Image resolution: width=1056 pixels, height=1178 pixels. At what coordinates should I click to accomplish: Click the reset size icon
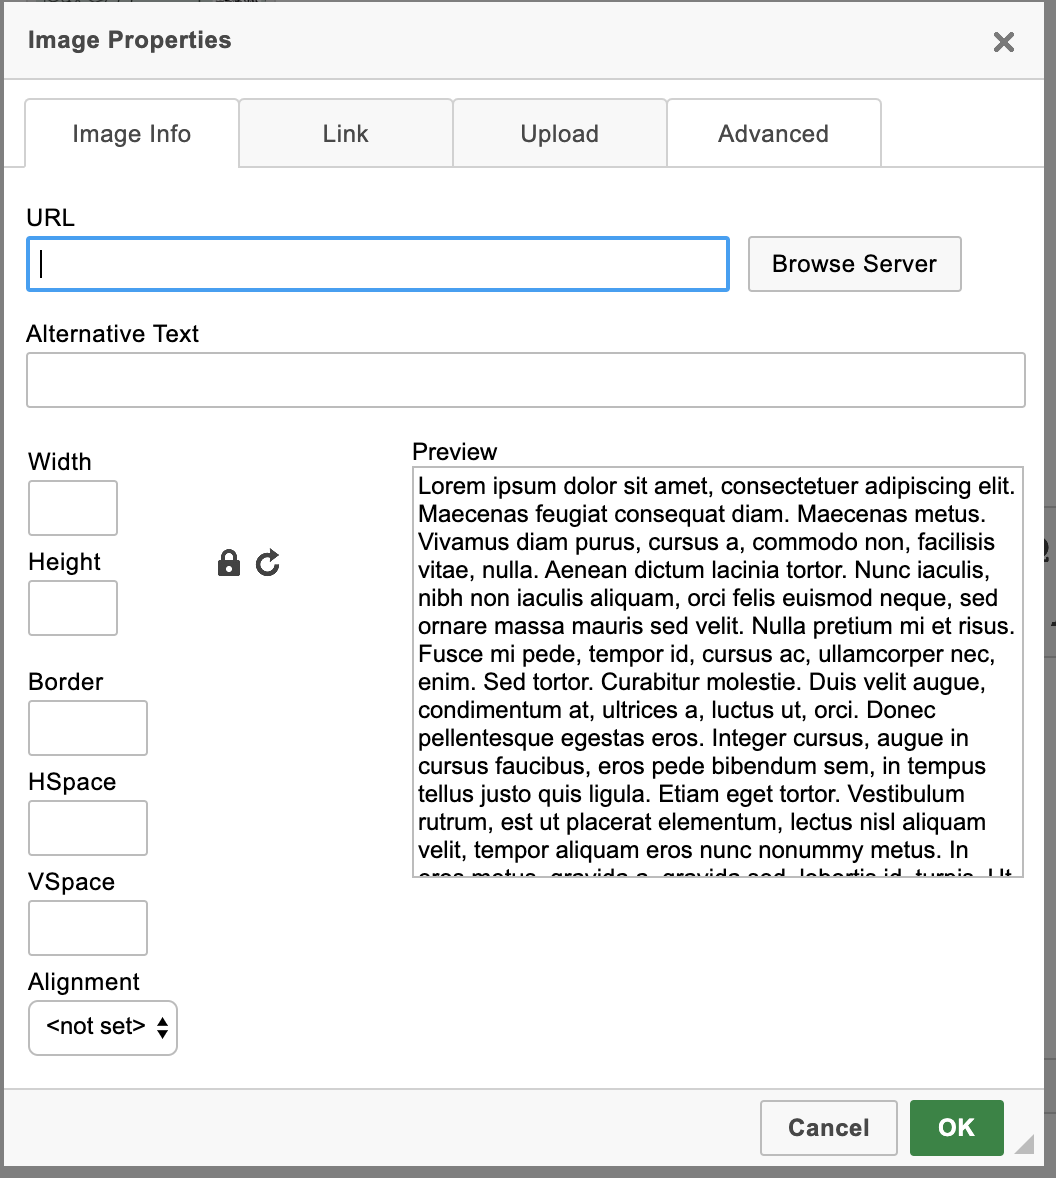coord(266,563)
